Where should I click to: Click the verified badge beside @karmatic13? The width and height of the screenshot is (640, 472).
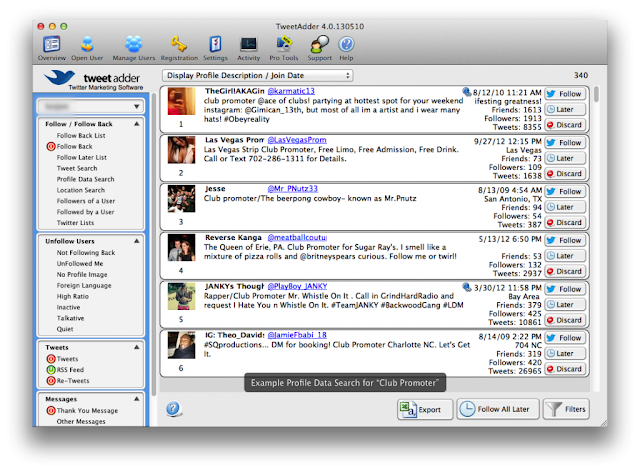point(467,91)
